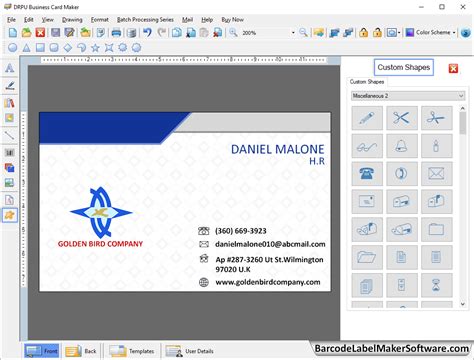
Task: Select the custom shapes star tool in sidebar
Action: click(x=10, y=215)
